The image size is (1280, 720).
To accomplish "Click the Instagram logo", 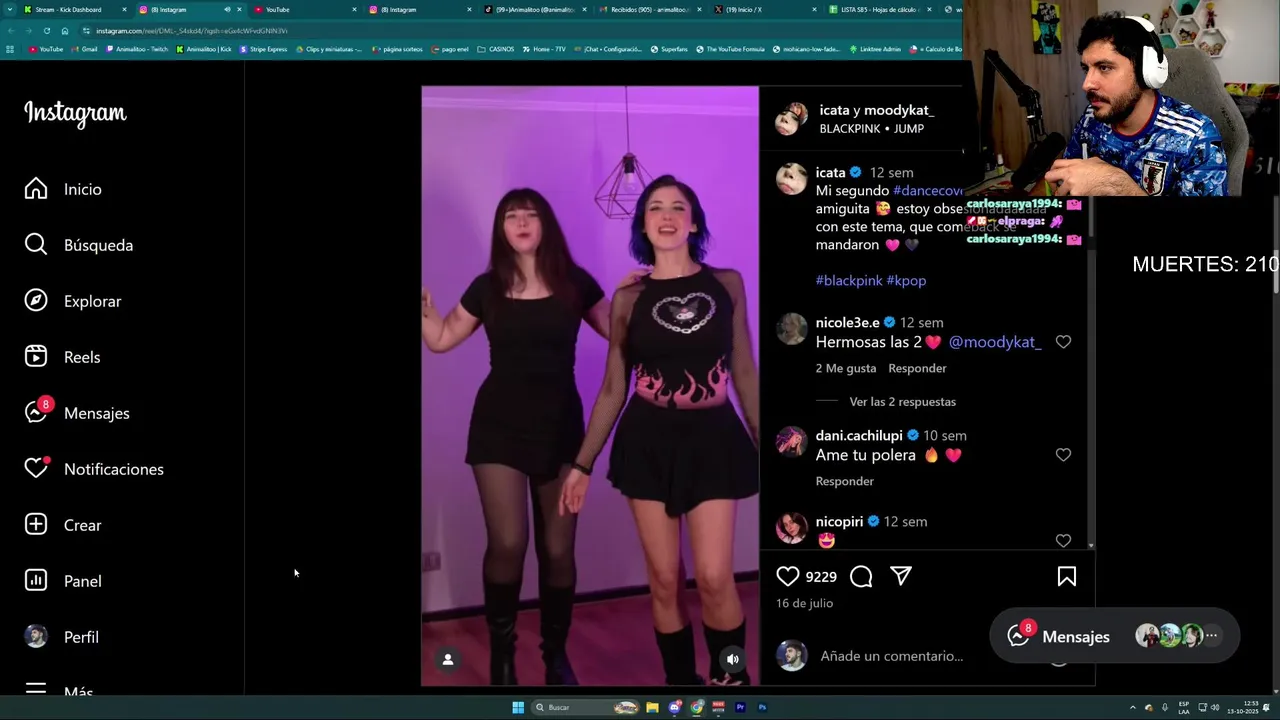I will [75, 113].
